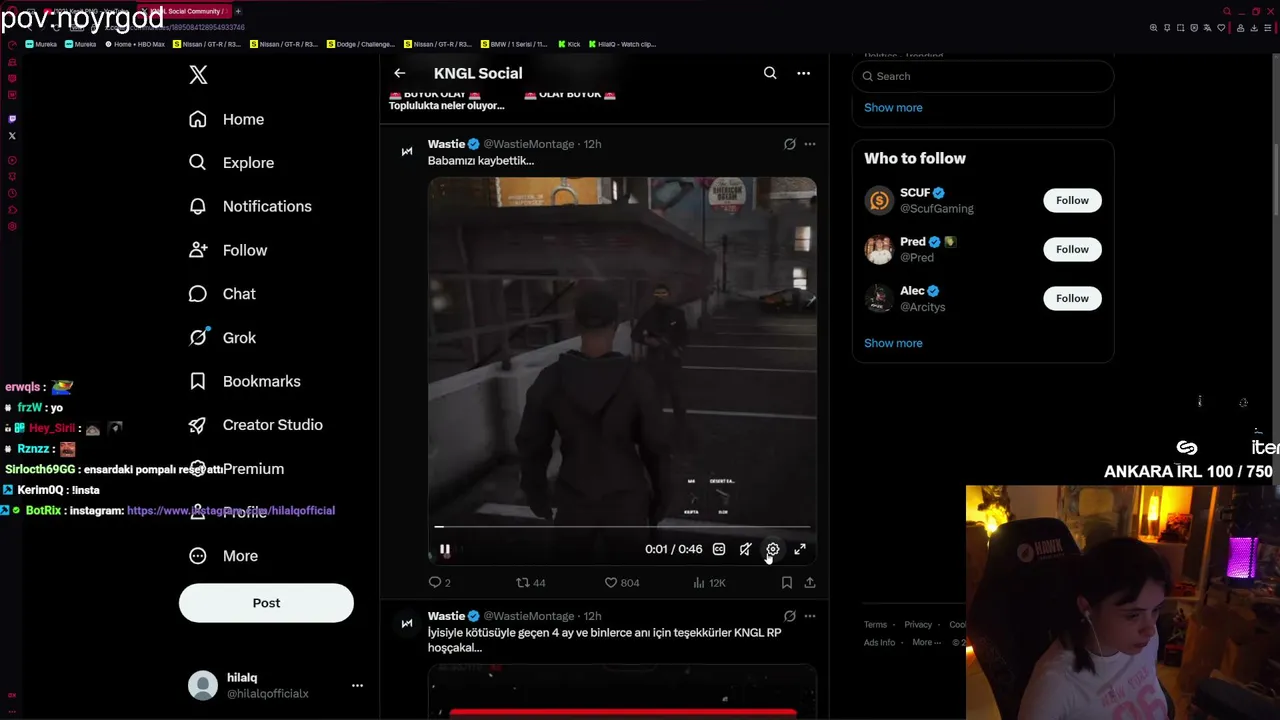
Task: Open Creator Studio in sidebar
Action: coord(256,425)
